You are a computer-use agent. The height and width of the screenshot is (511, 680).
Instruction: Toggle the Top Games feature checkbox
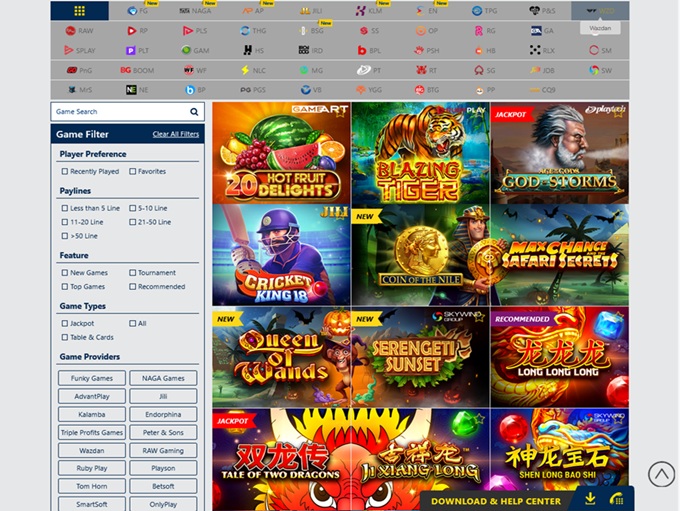click(65, 287)
